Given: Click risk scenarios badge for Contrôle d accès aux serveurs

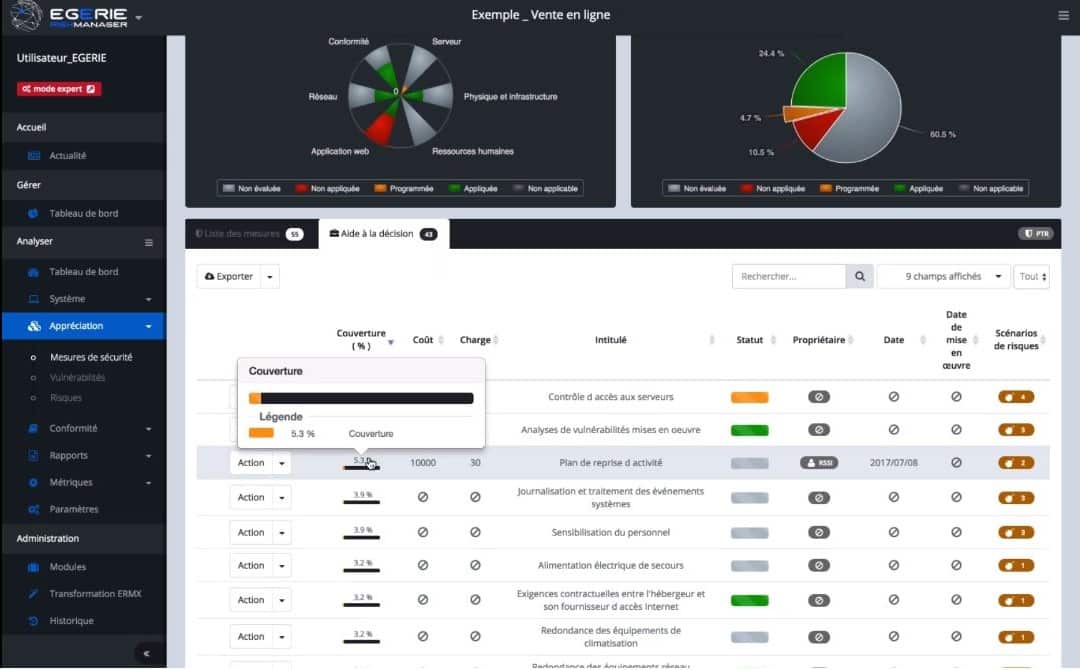Looking at the screenshot, I should (x=1016, y=397).
